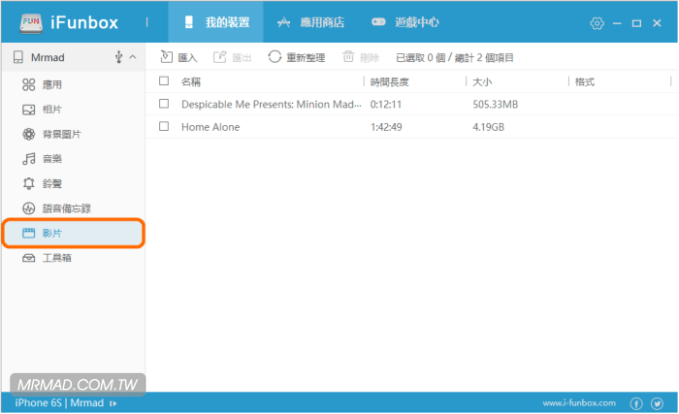
Task: Click arrow icon beside iPhone 6S status
Action: click(x=113, y=404)
